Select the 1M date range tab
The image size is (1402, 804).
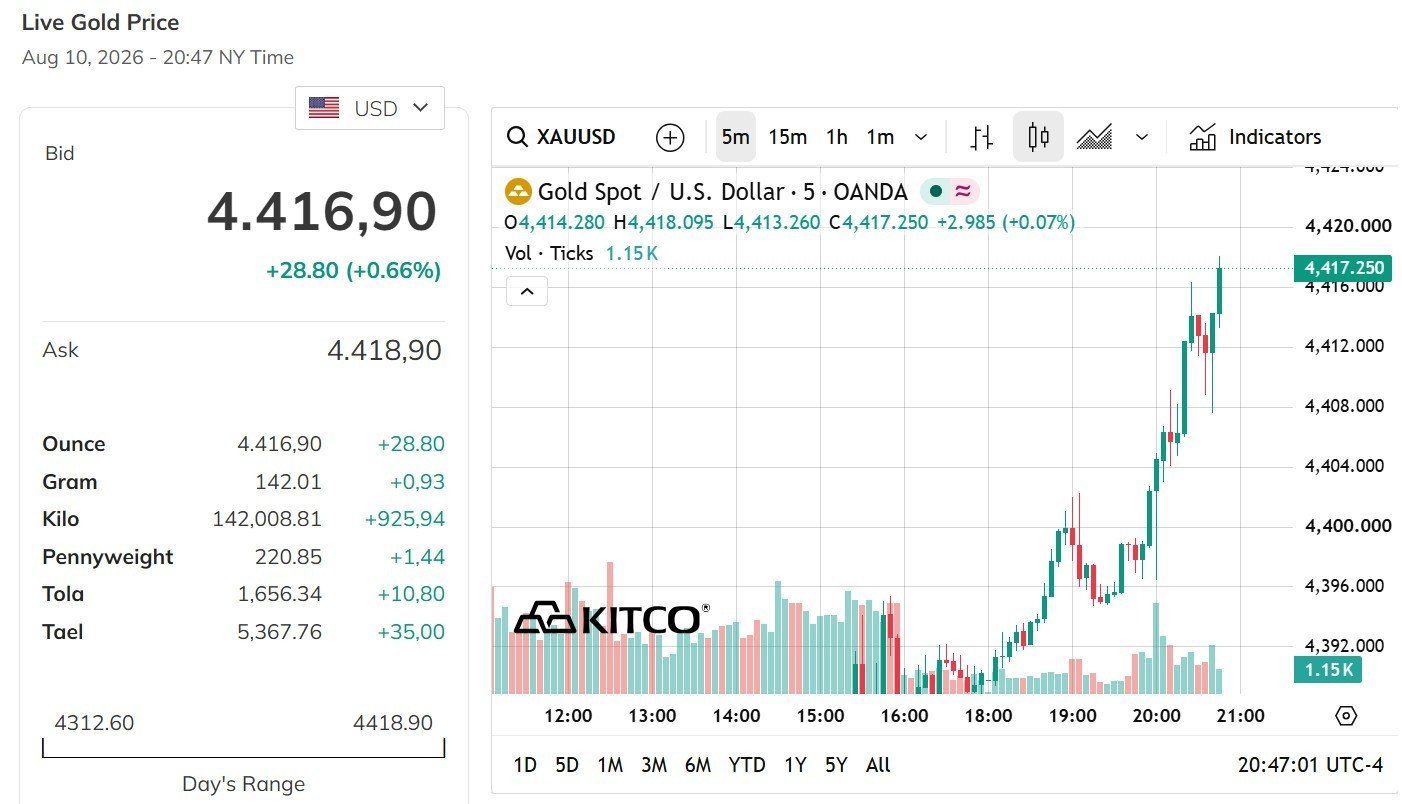pyautogui.click(x=610, y=765)
